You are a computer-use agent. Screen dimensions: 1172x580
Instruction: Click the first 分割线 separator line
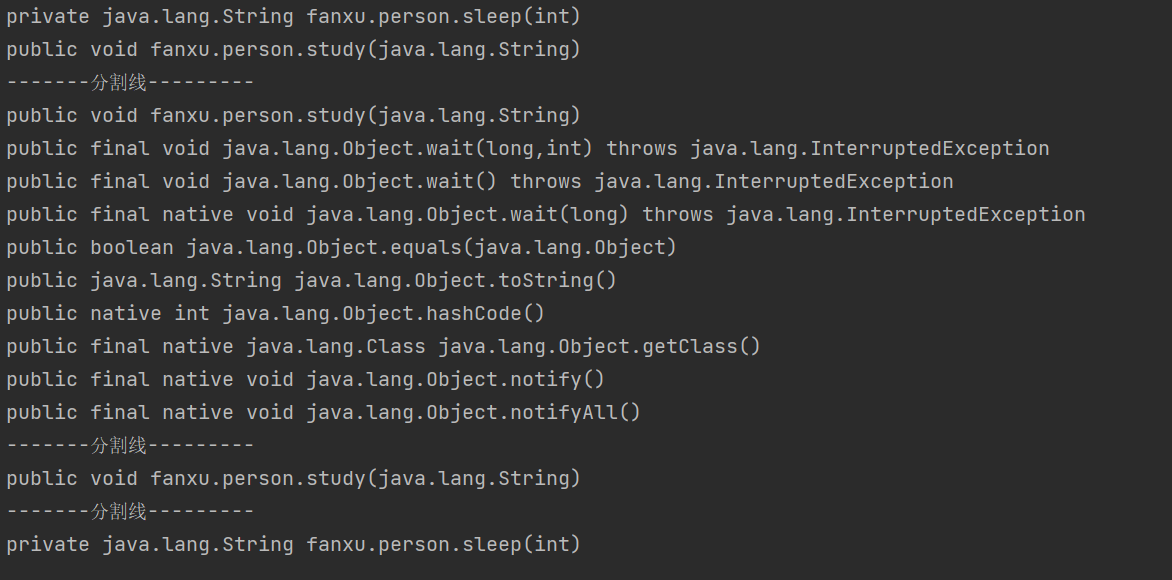[131, 82]
